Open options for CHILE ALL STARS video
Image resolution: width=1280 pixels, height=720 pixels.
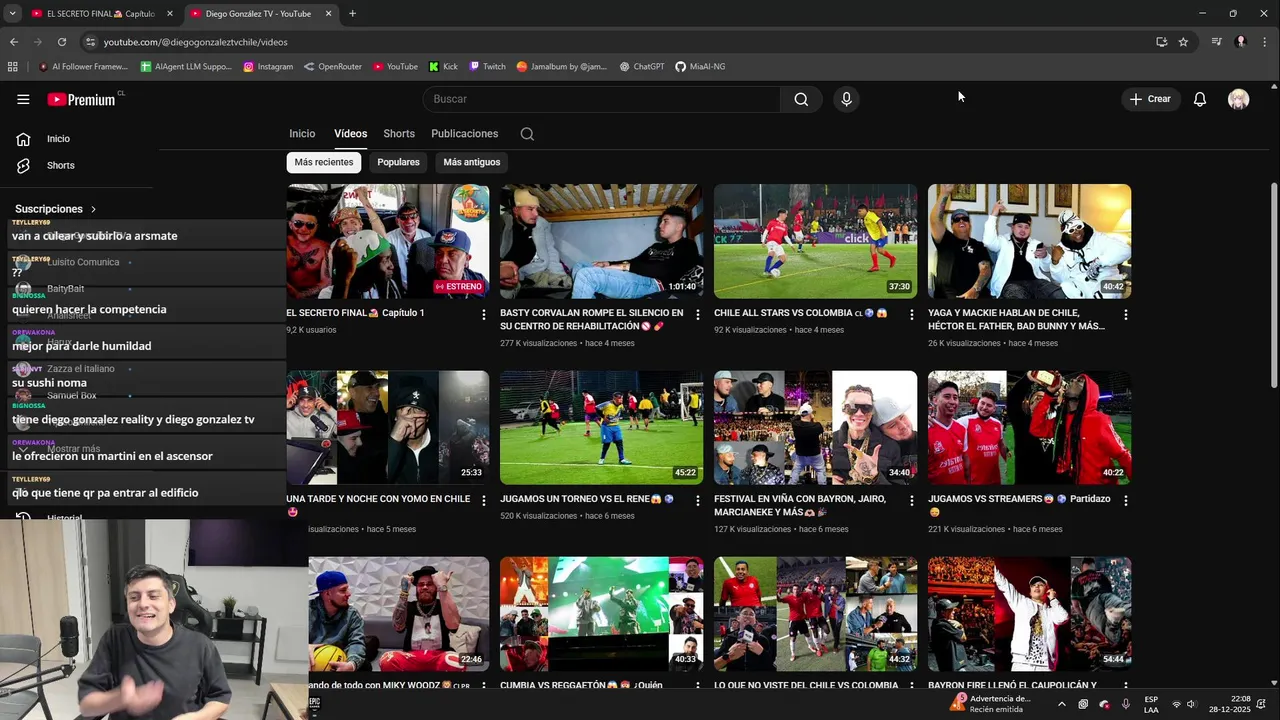click(x=912, y=314)
